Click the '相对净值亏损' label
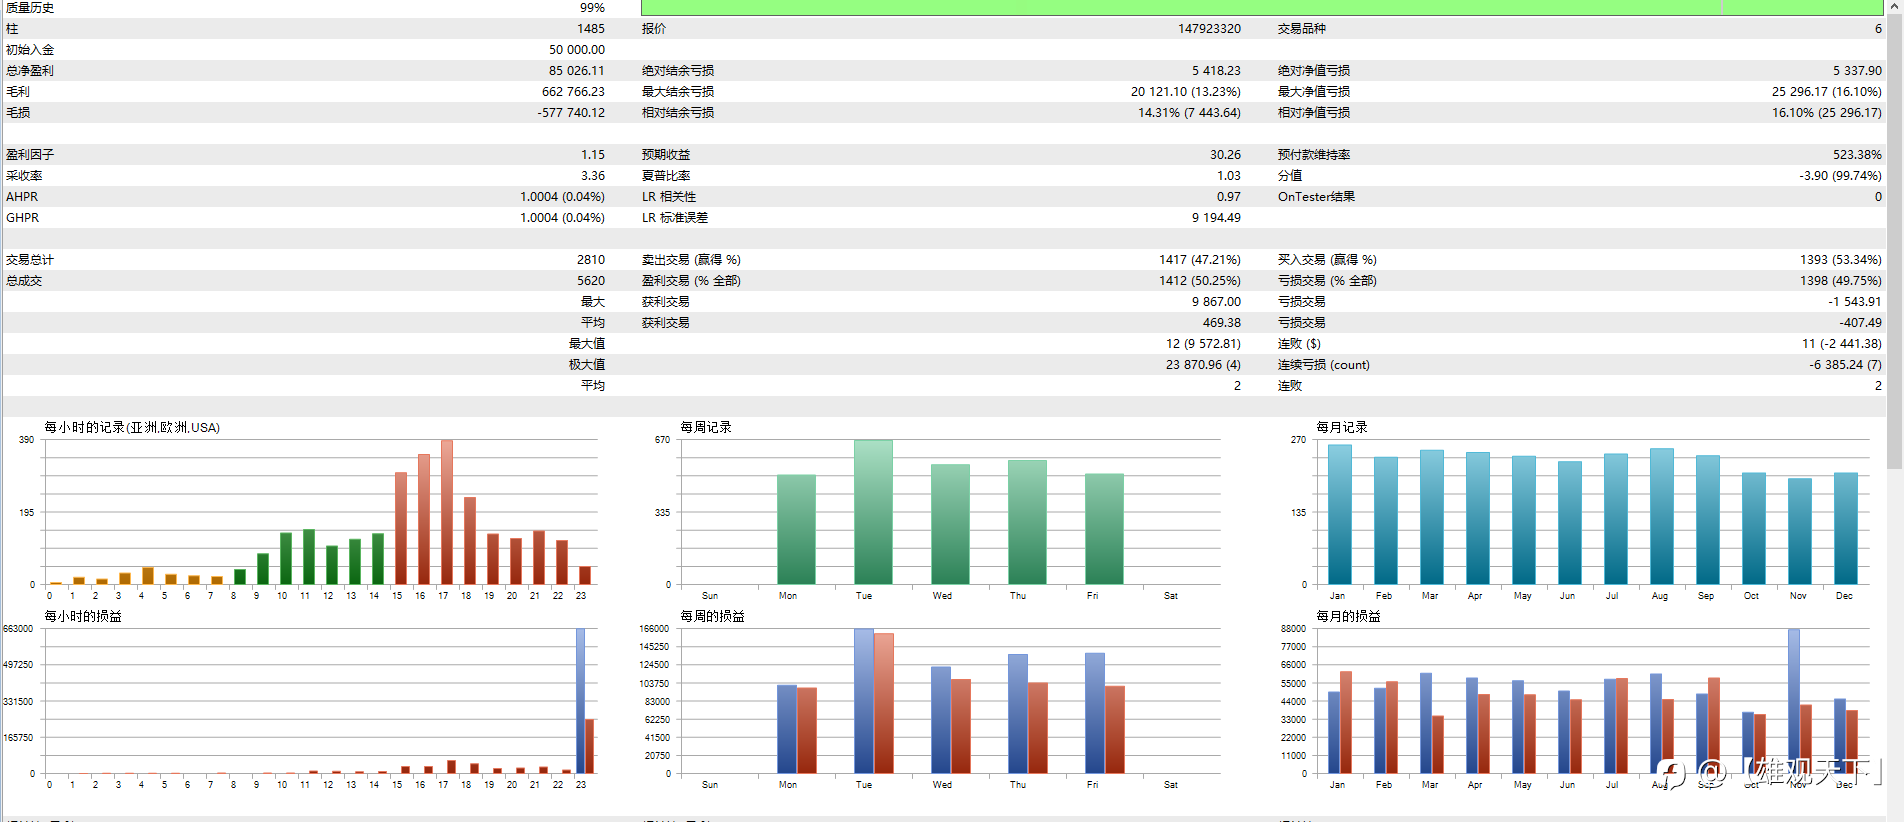Screen dimensions: 1904x822 tap(1314, 112)
